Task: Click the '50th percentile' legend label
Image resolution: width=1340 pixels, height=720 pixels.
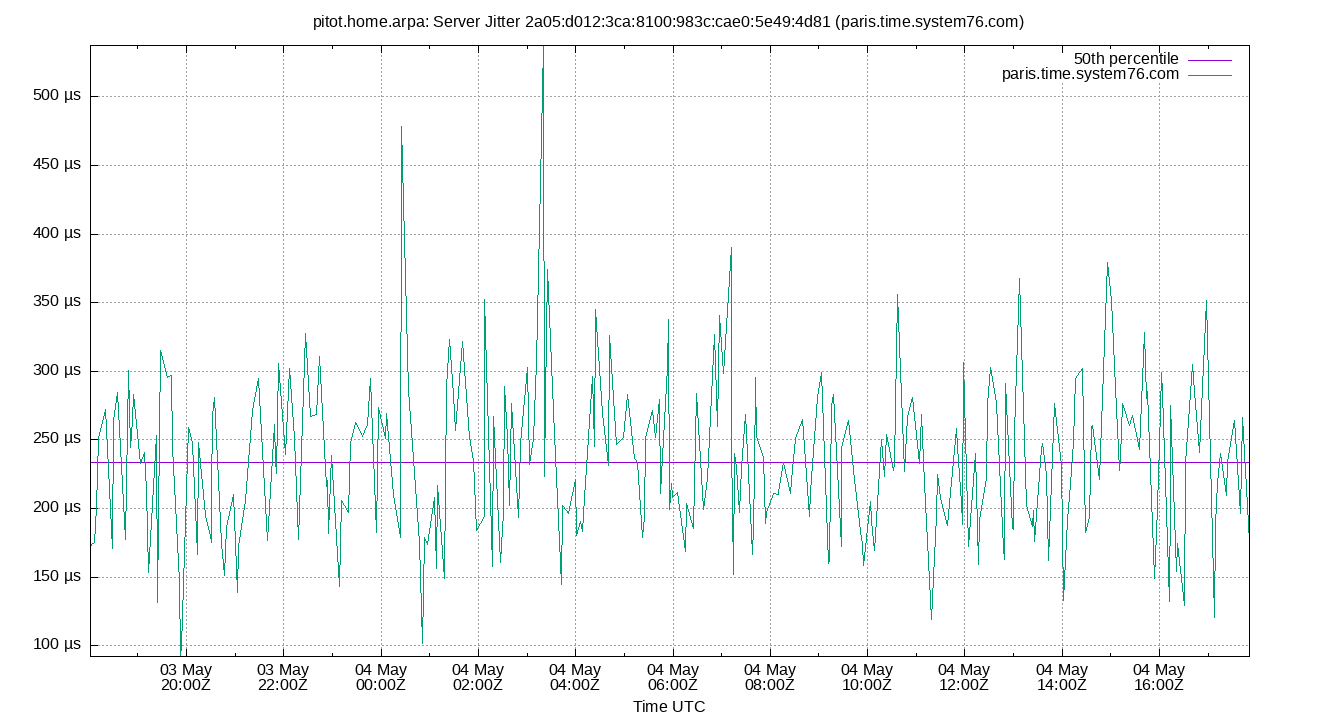Action: (x=1126, y=59)
